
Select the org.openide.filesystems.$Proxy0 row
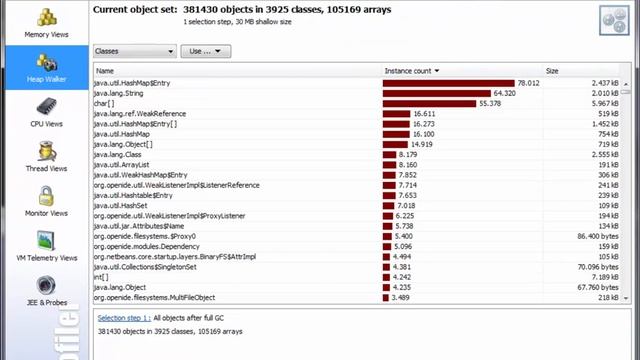[357, 236]
